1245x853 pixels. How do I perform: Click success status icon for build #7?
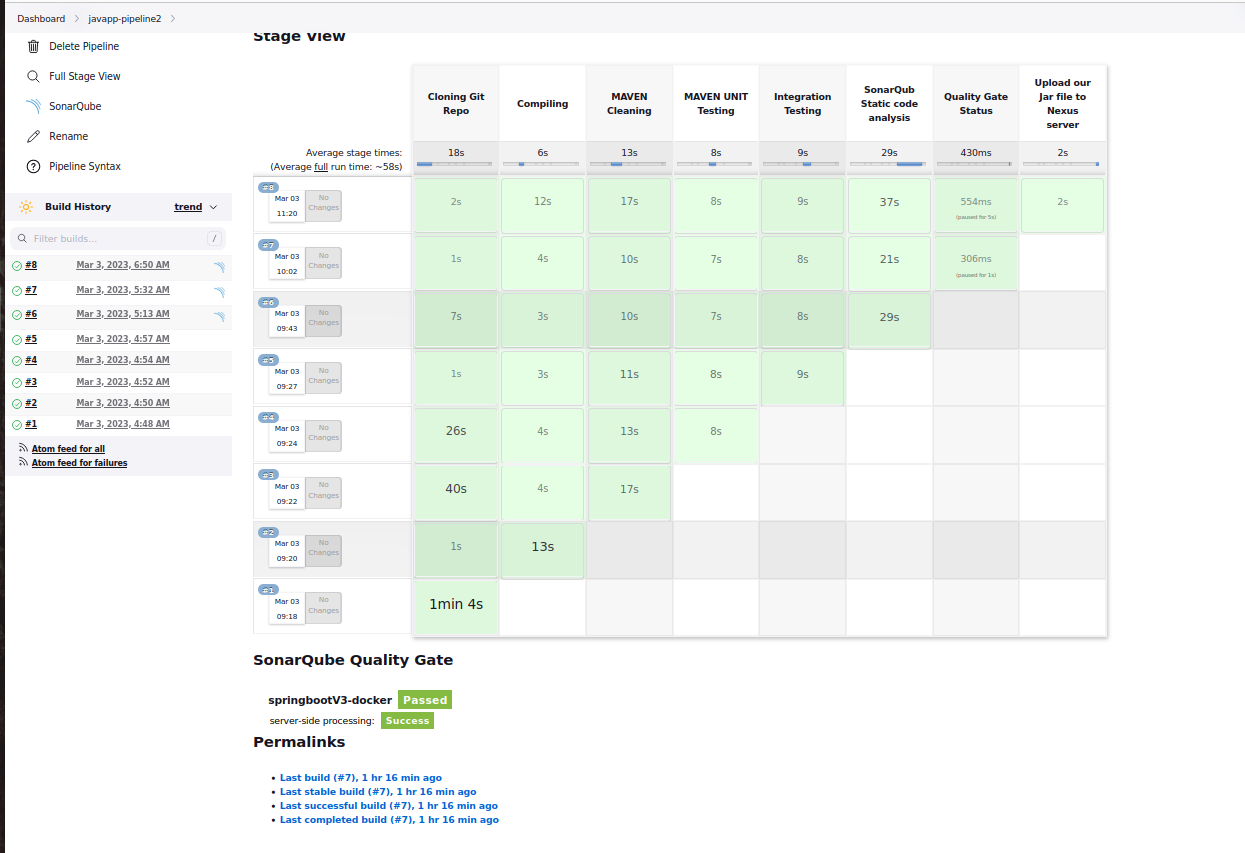click(17, 291)
